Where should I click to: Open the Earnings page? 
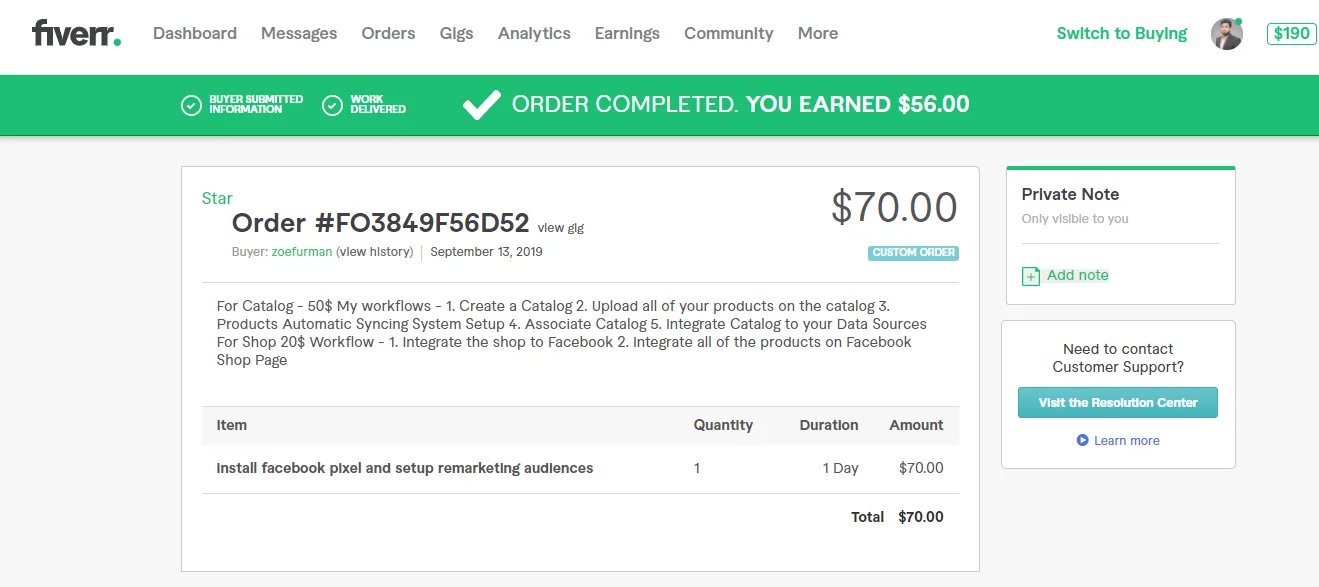pos(627,34)
